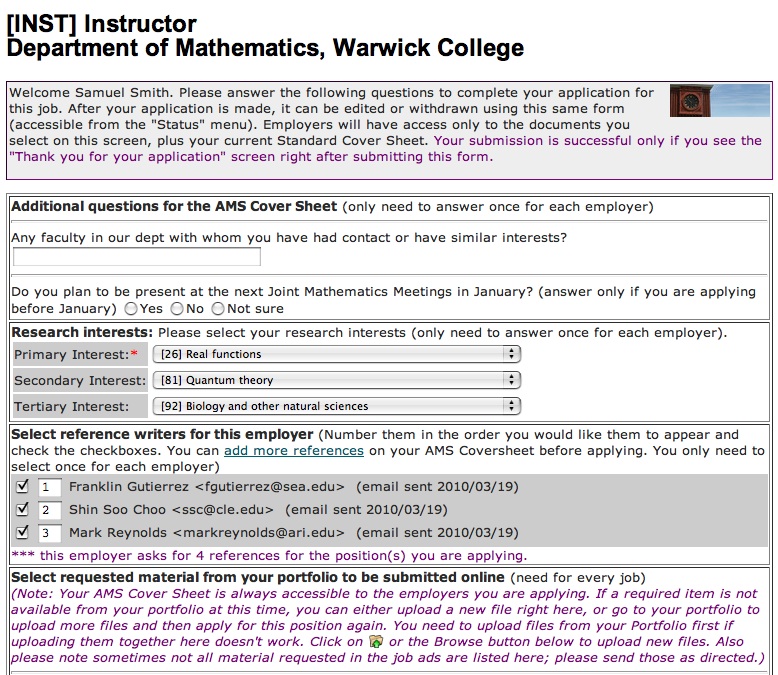Select Not sure for Joint Mathematics Meetings
This screenshot has width=778, height=675.
(x=217, y=309)
